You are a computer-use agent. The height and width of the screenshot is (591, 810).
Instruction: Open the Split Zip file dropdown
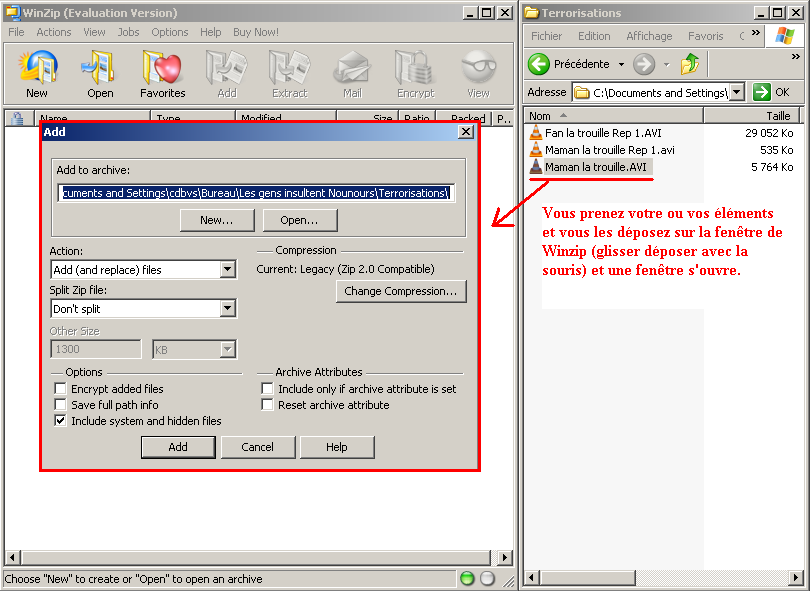pyautogui.click(x=227, y=308)
